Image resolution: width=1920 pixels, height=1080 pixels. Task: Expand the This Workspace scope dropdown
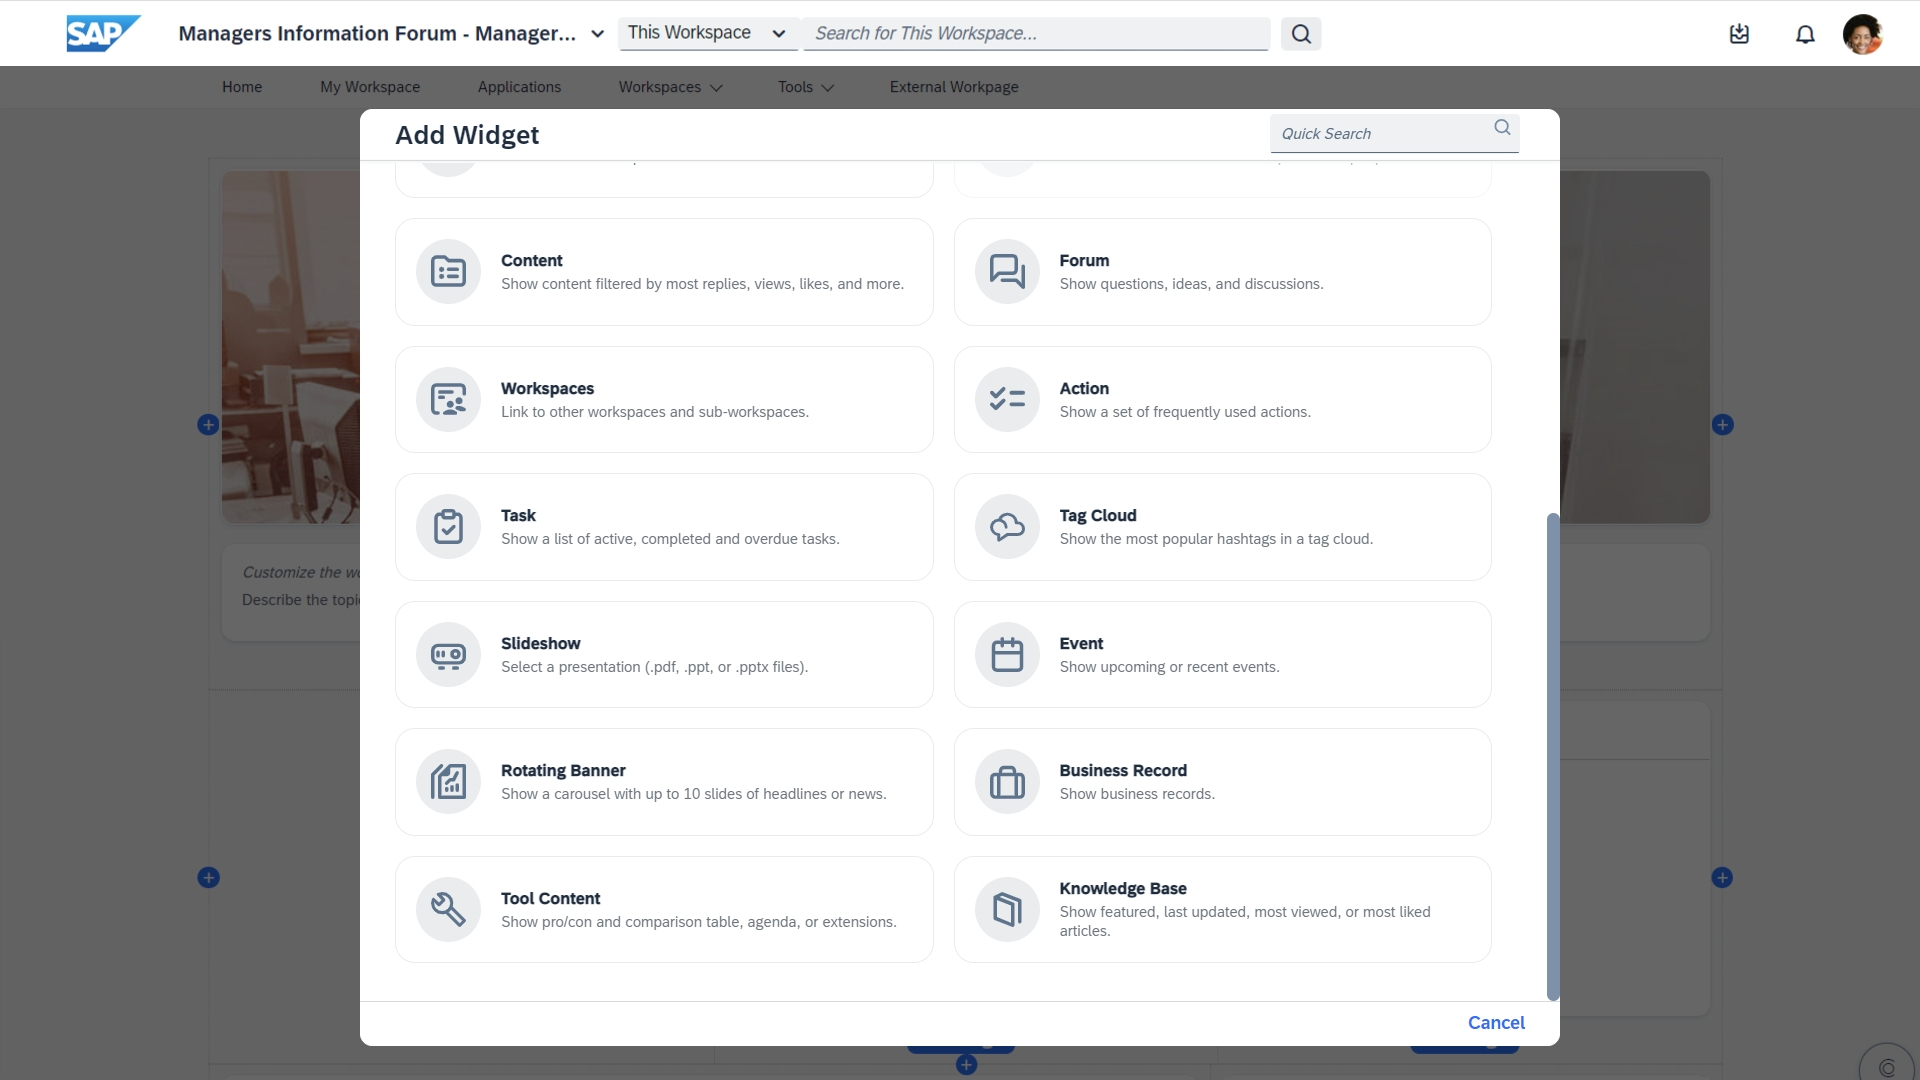tap(707, 33)
